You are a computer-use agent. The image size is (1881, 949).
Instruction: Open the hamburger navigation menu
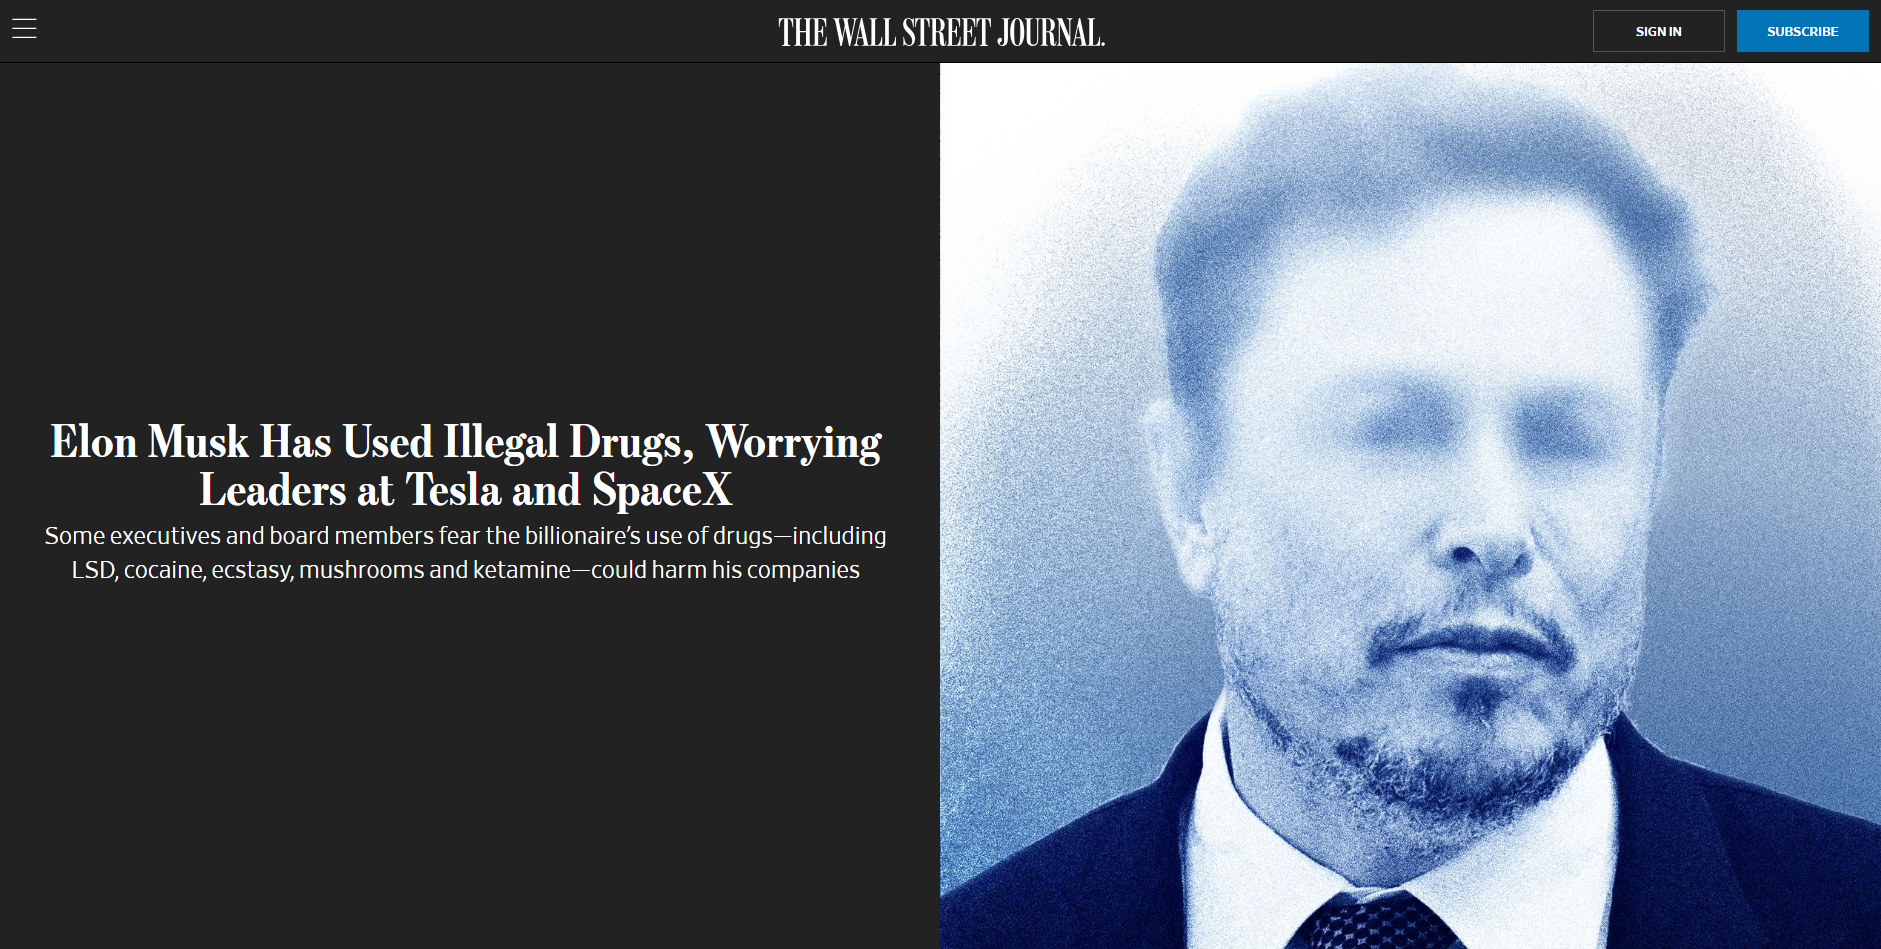[24, 29]
